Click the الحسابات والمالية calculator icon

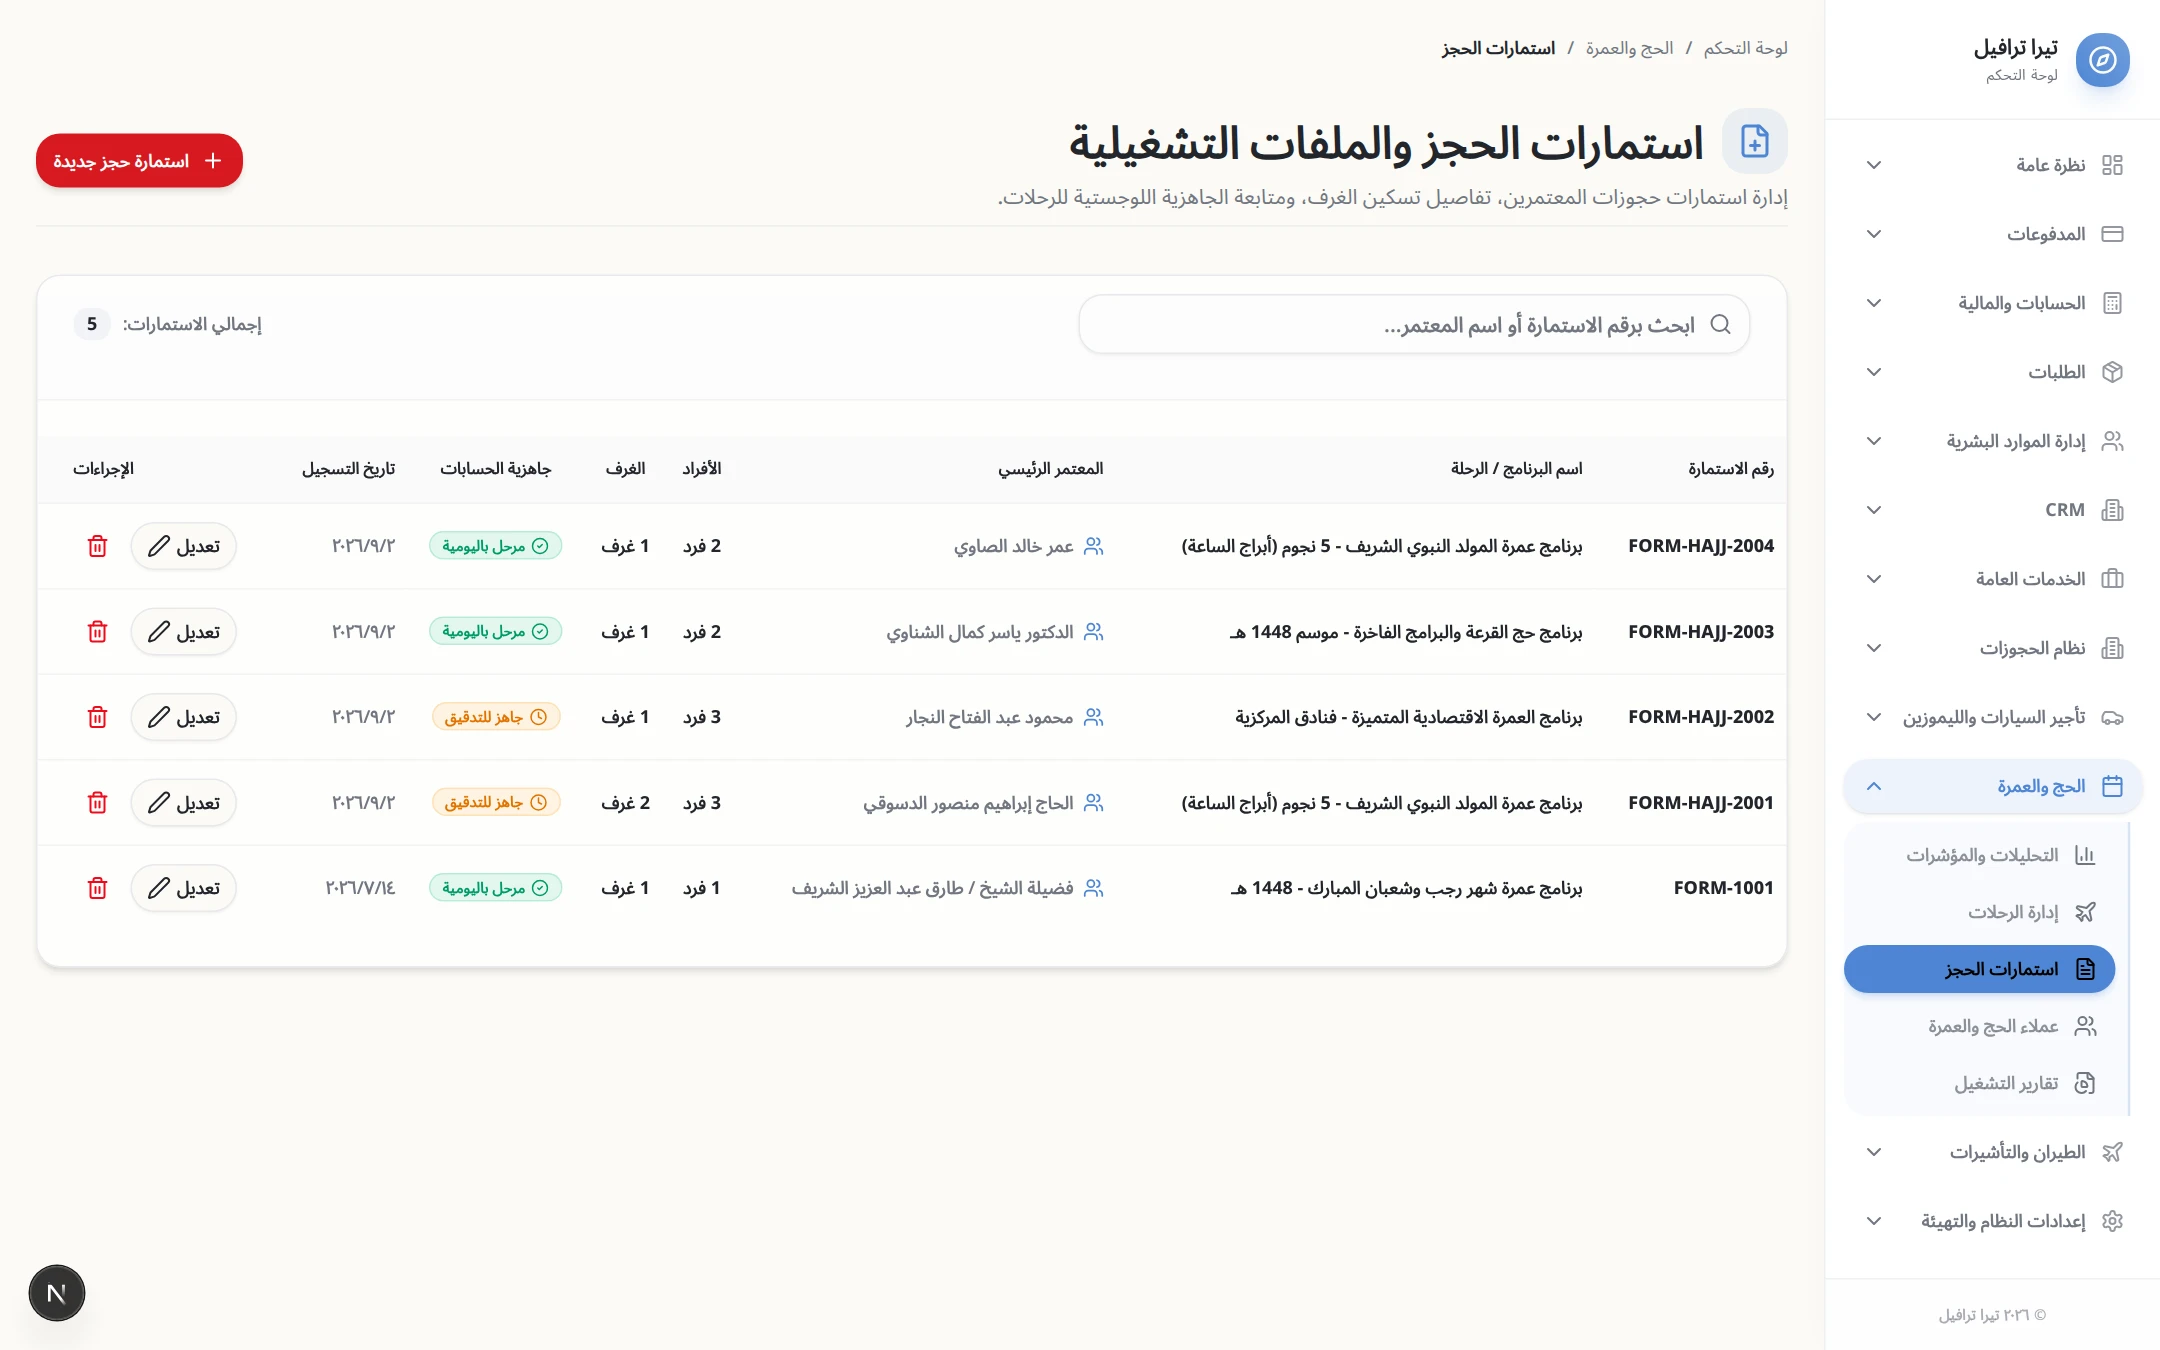2112,303
